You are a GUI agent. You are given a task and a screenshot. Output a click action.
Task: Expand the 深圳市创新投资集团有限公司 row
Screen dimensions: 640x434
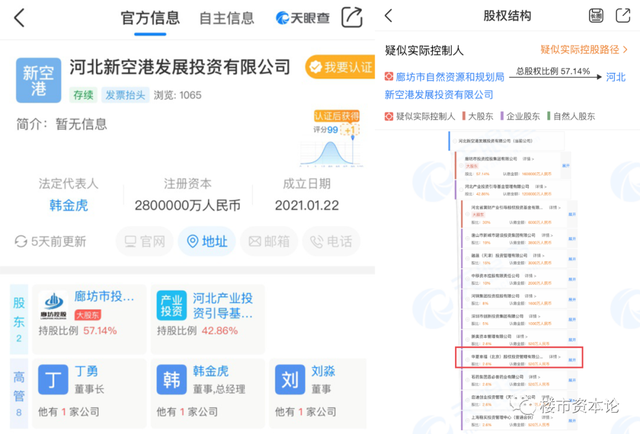[572, 320]
